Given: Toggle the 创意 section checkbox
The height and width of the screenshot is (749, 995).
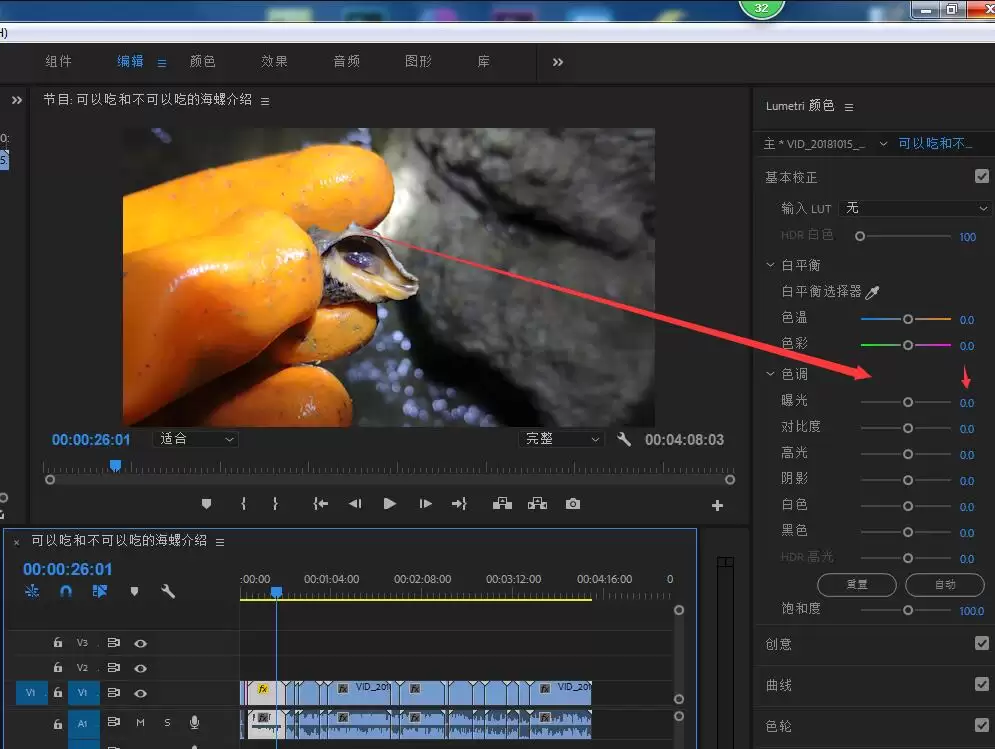Looking at the screenshot, I should 982,644.
